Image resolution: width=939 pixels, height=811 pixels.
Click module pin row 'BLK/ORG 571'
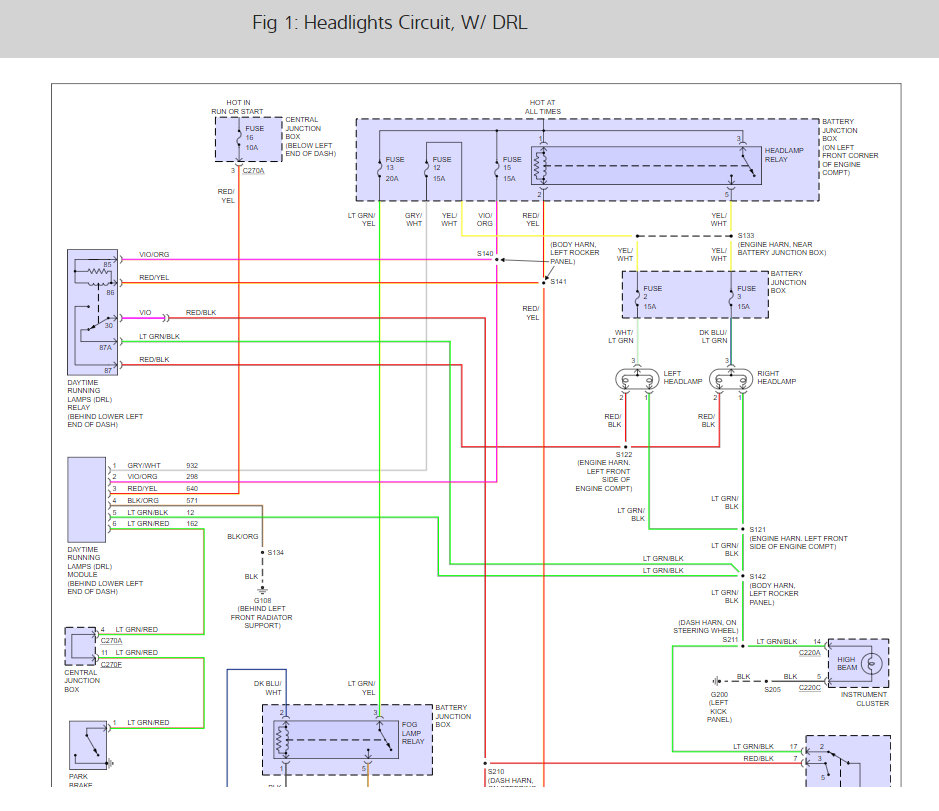click(x=155, y=501)
